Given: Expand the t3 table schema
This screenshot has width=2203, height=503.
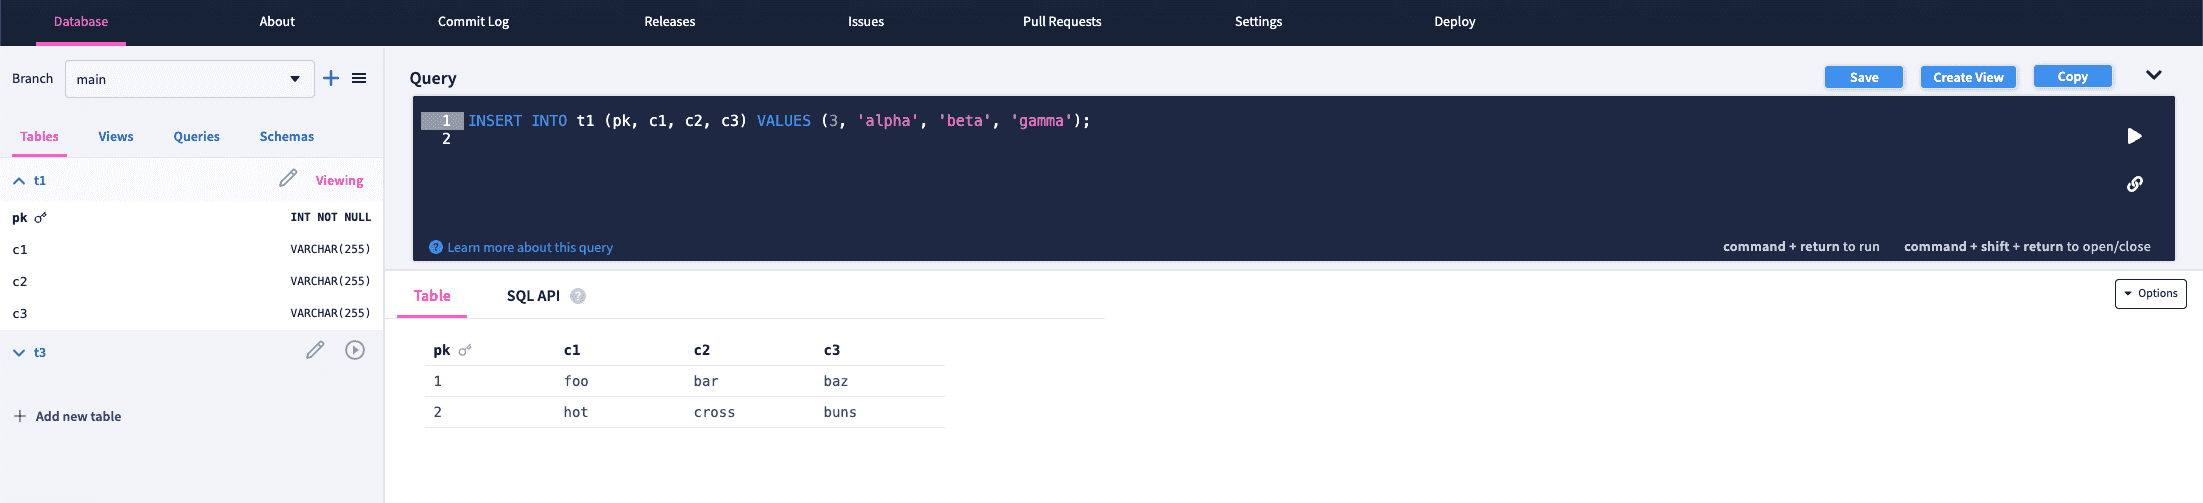Looking at the screenshot, I should click(x=19, y=353).
